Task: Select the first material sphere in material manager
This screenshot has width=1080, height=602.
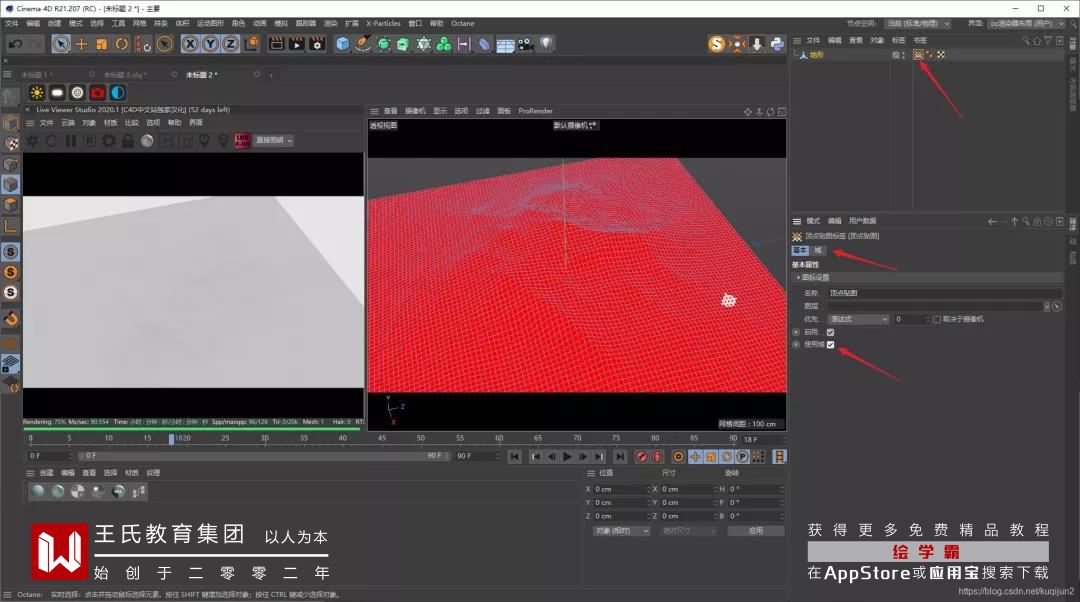Action: pos(38,491)
